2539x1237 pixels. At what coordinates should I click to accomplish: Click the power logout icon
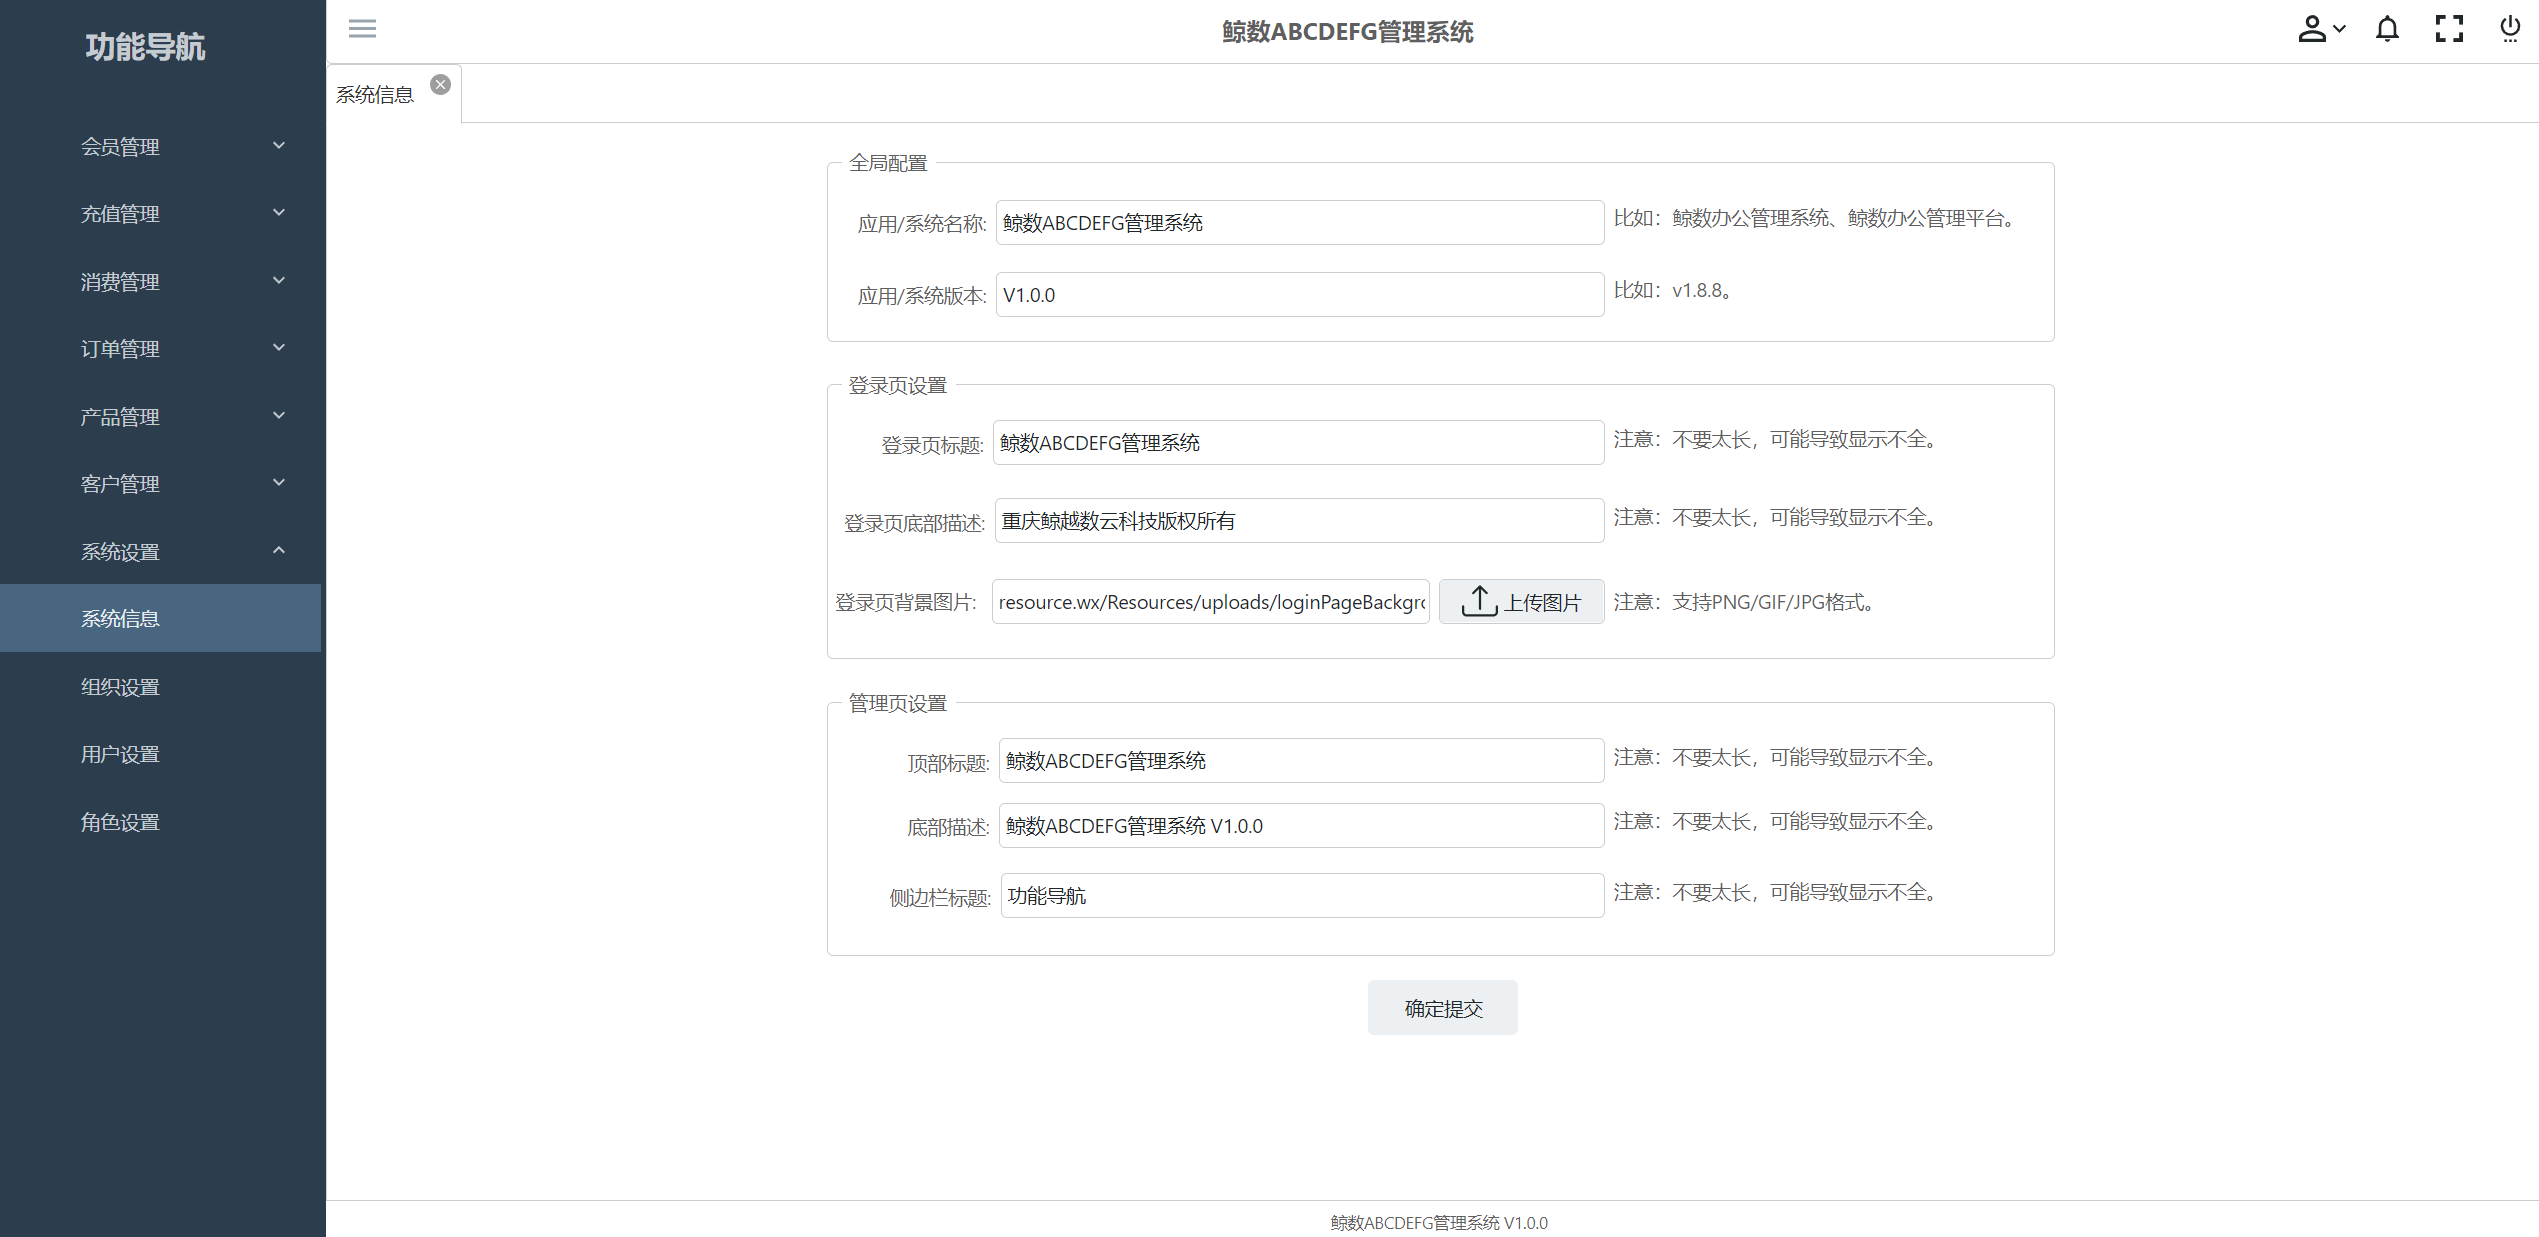pos(2509,29)
